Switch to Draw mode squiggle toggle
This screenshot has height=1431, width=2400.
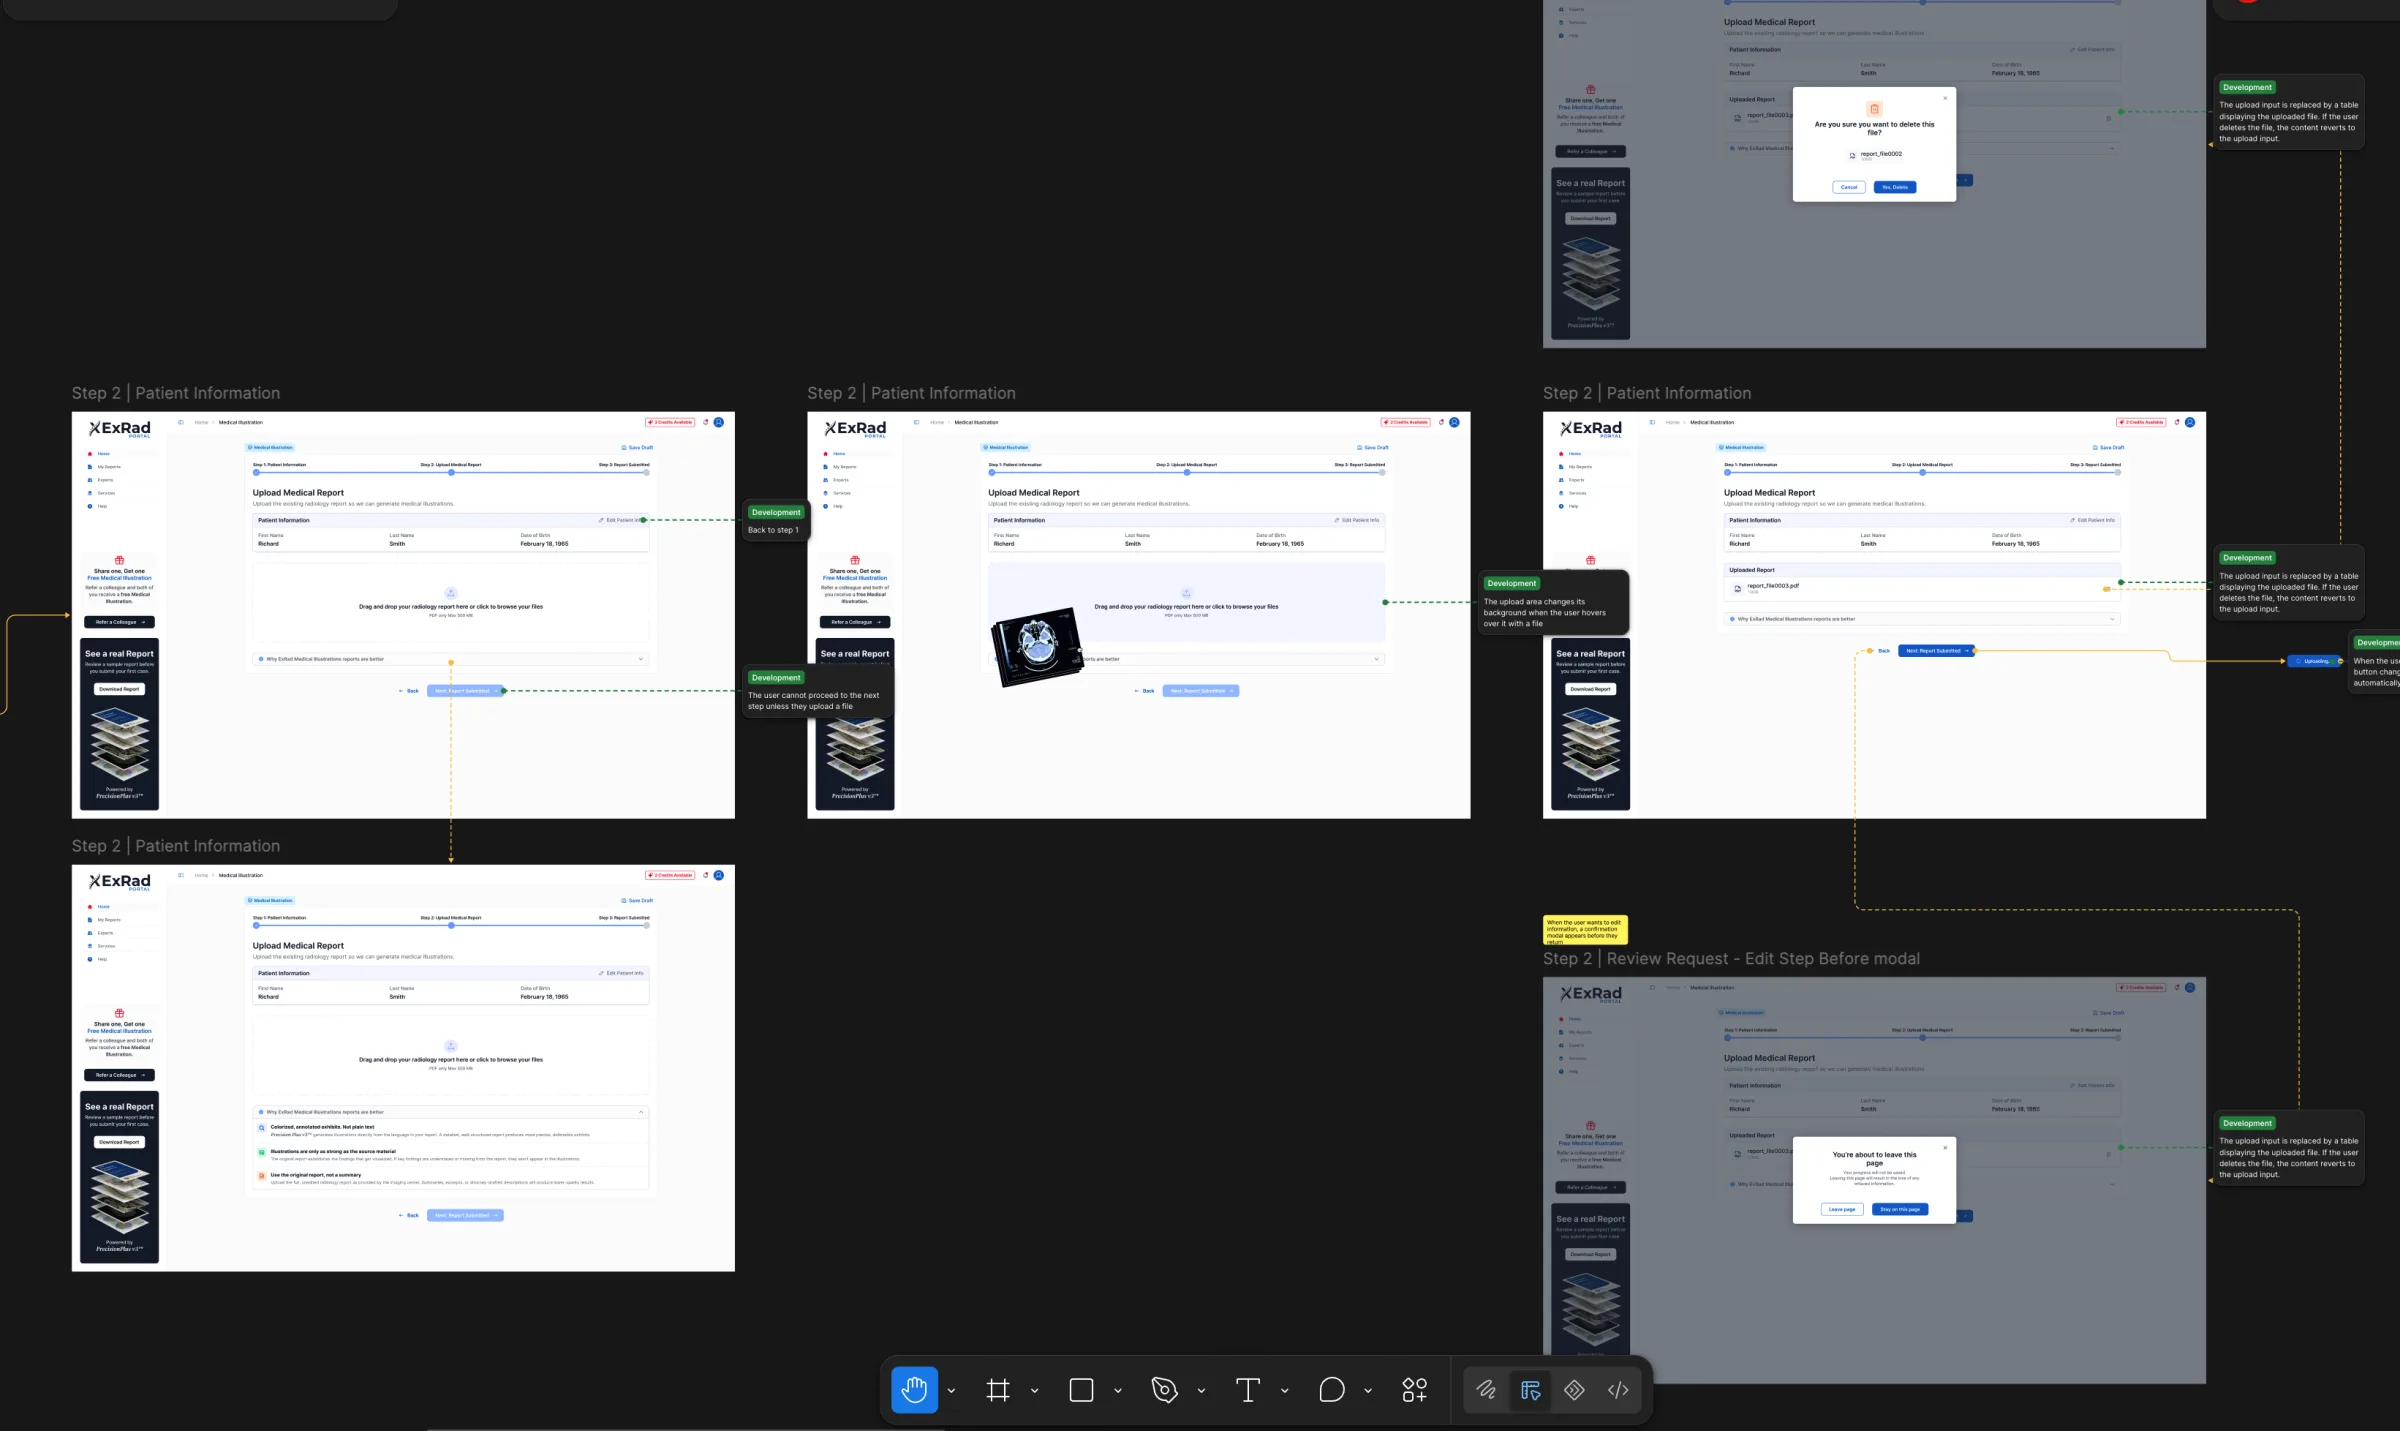click(1486, 1390)
